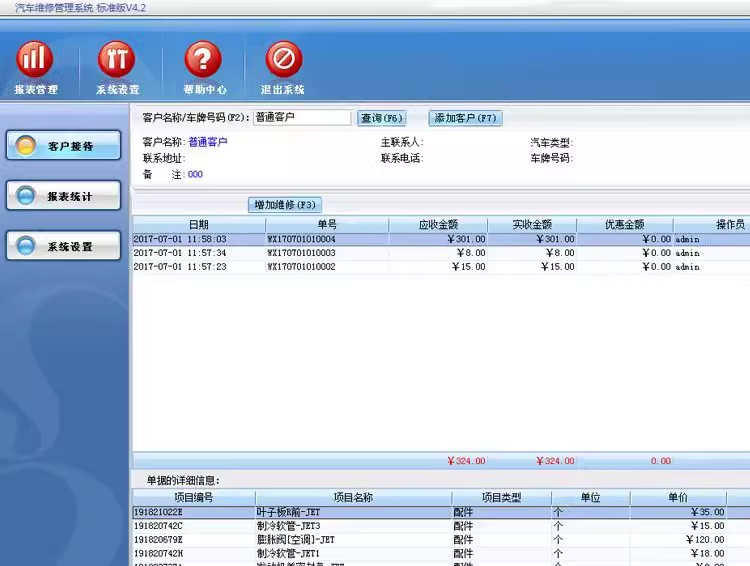750x566 pixels.
Task: Click the 查询(F6) search button
Action: point(381,118)
